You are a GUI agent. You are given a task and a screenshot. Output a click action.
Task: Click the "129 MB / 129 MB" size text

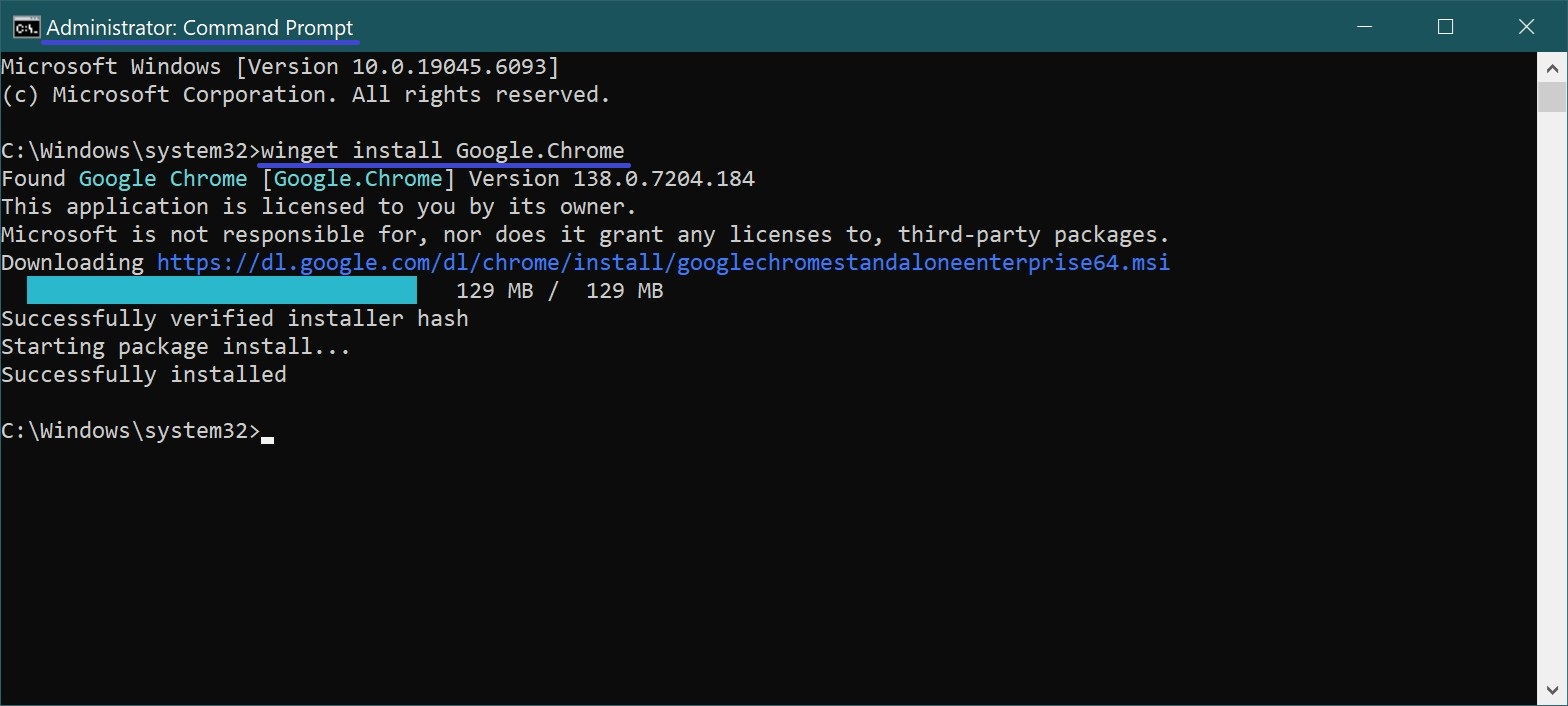point(560,291)
